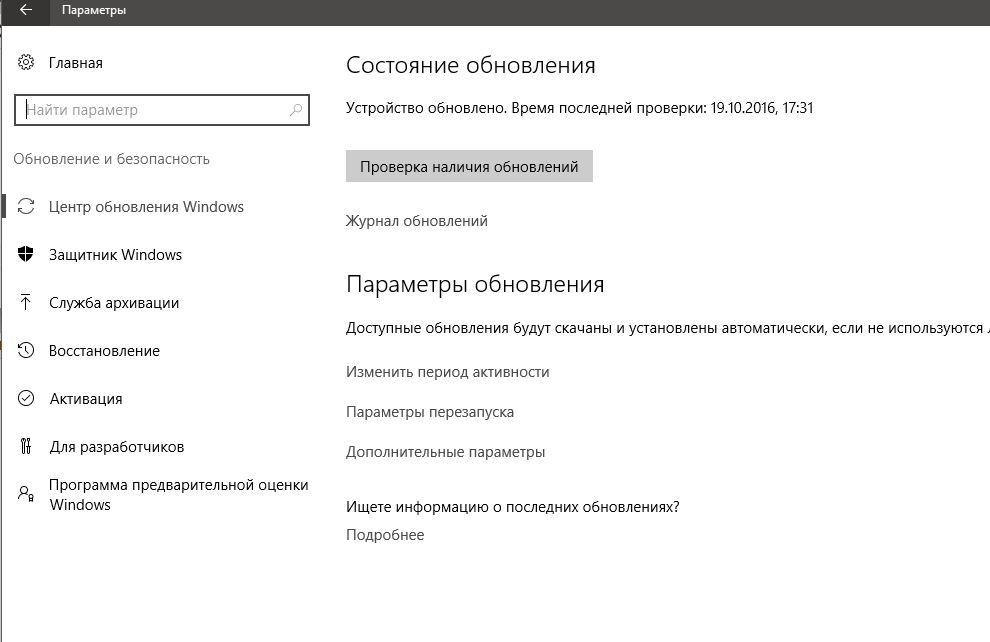Open Параметры перезапуска link
The width and height of the screenshot is (990, 642).
tap(430, 412)
